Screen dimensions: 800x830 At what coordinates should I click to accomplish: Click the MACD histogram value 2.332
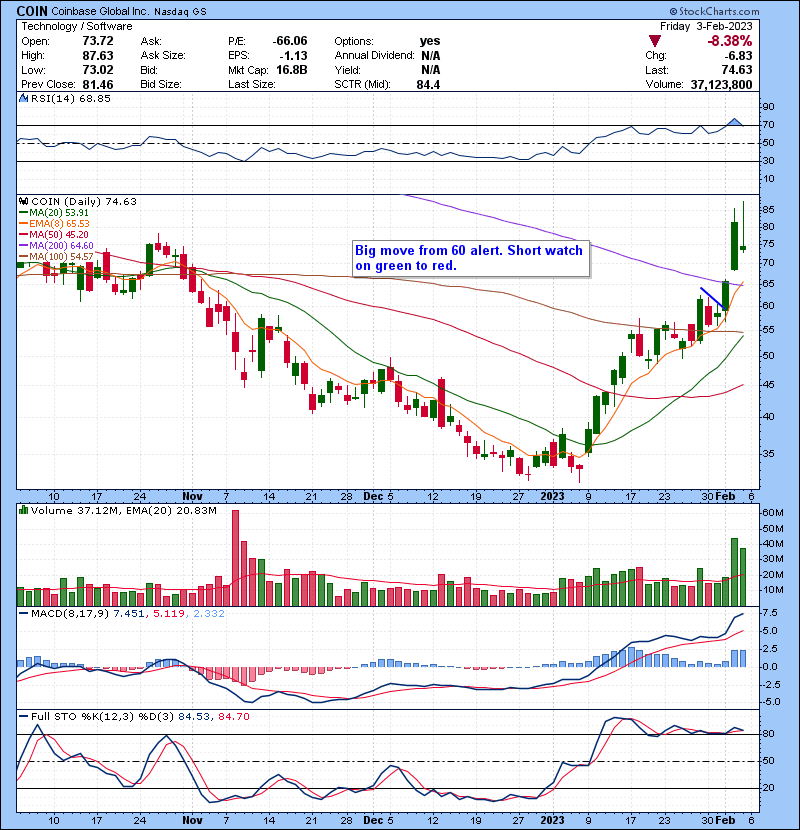click(209, 614)
